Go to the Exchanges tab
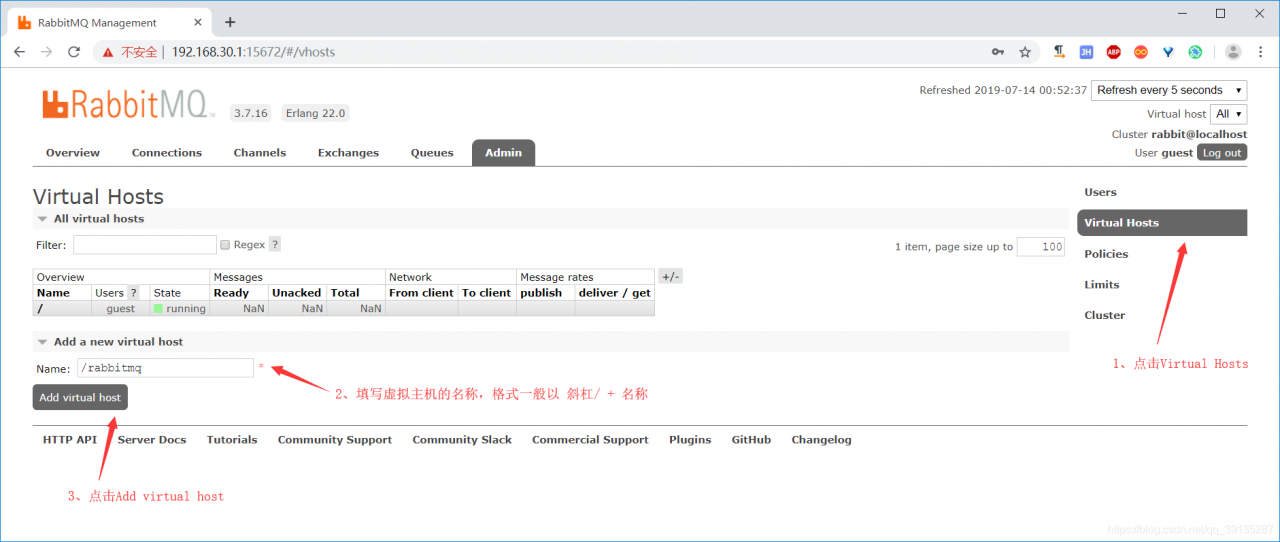Viewport: 1280px width, 542px height. pos(348,153)
